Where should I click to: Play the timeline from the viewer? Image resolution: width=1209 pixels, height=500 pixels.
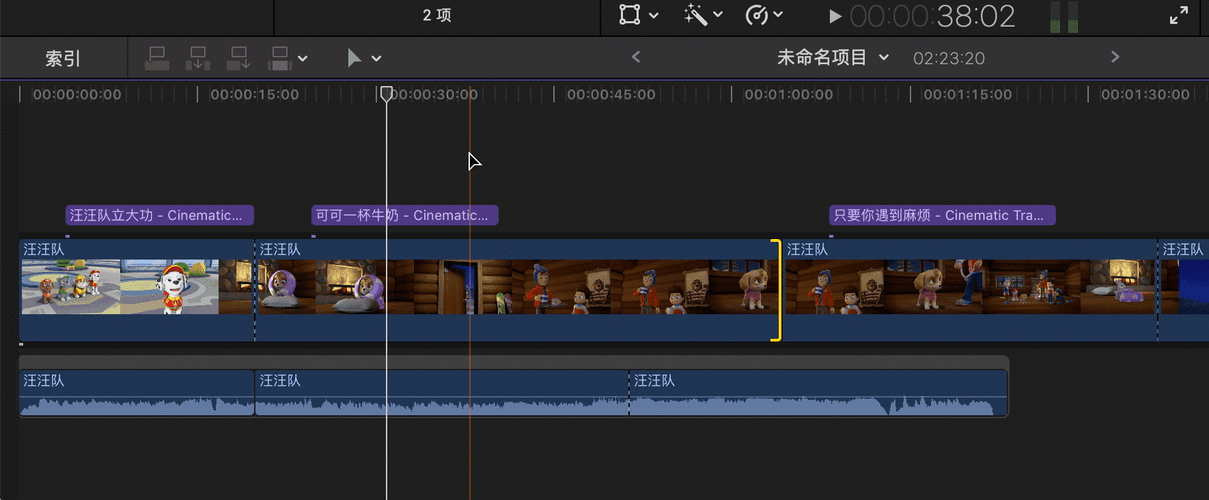point(835,16)
